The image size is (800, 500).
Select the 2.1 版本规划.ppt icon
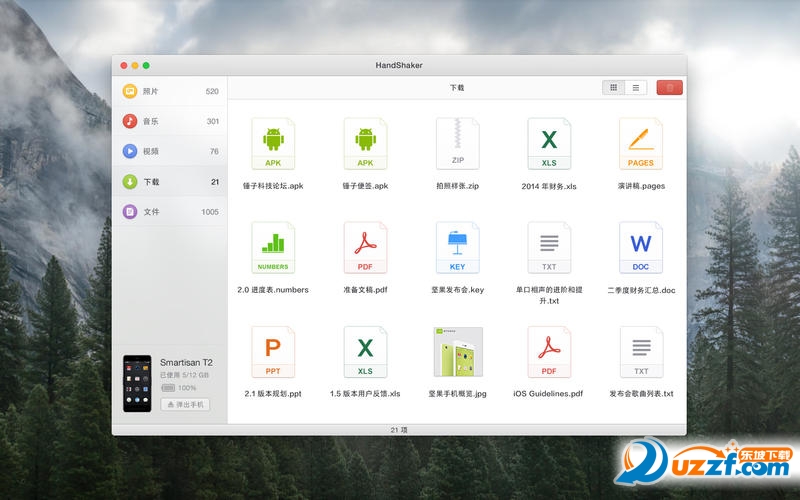[x=273, y=352]
